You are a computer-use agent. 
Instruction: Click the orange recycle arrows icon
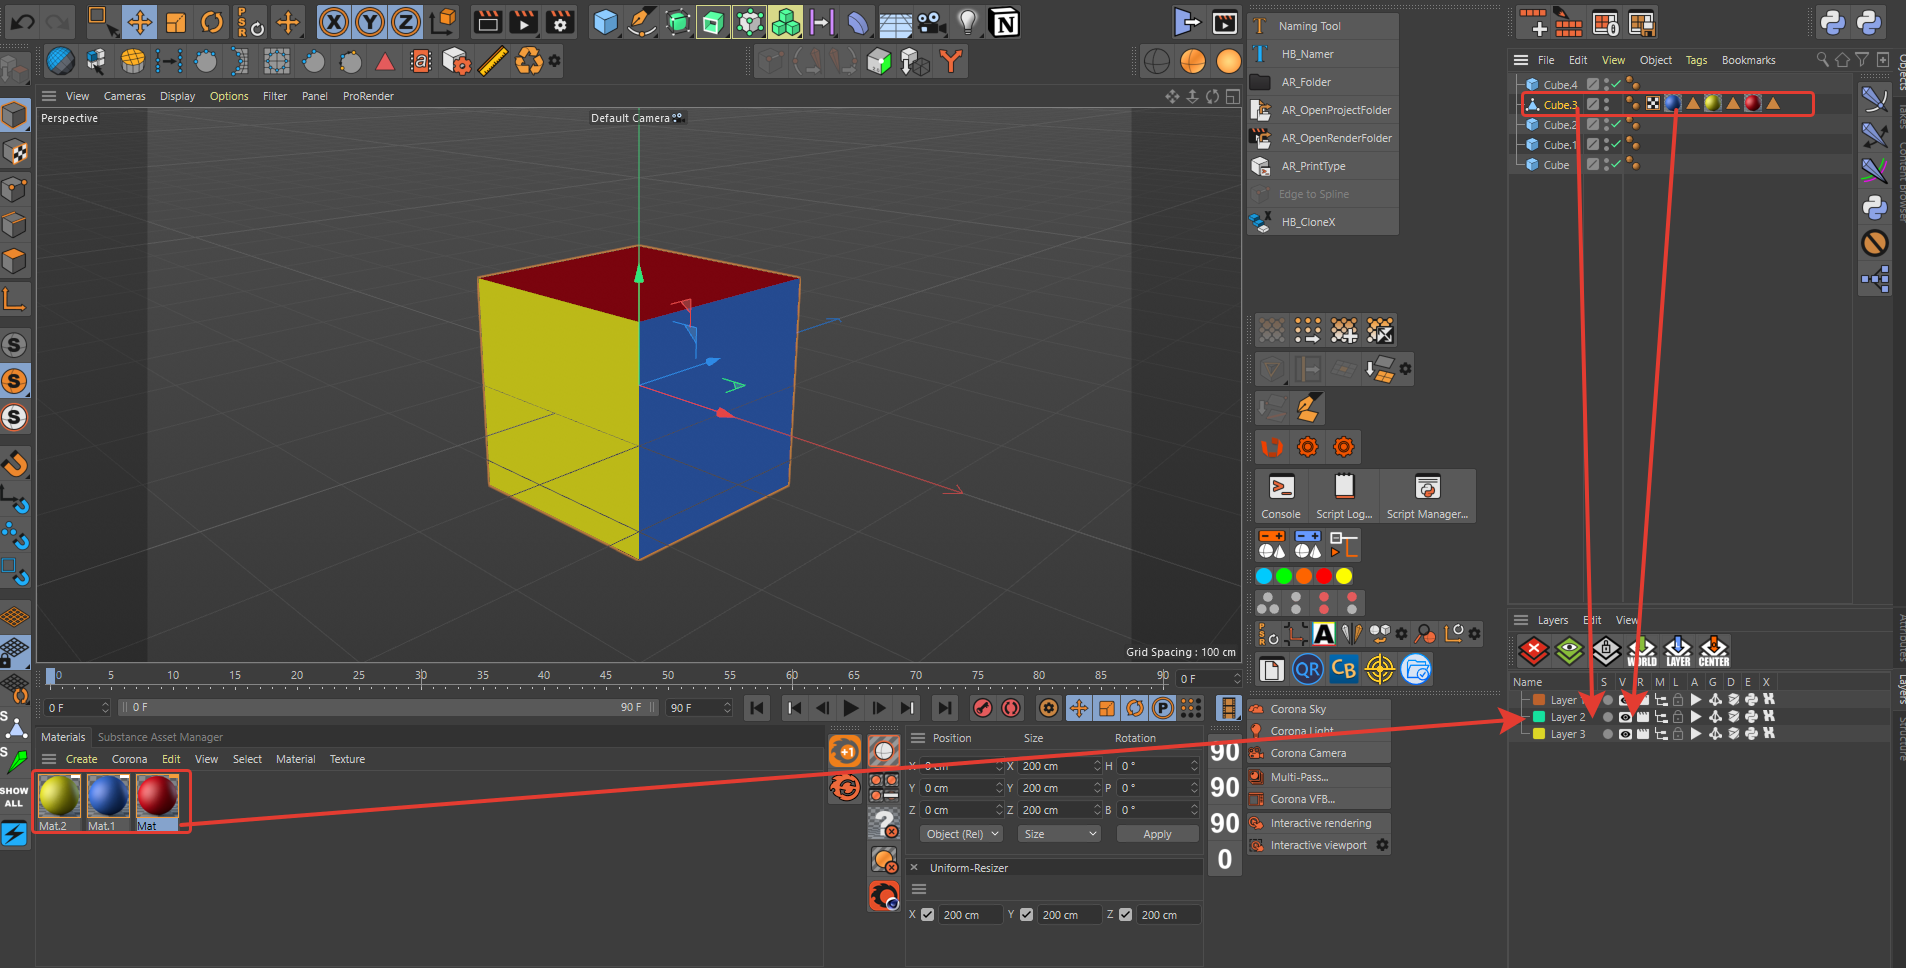tap(529, 62)
